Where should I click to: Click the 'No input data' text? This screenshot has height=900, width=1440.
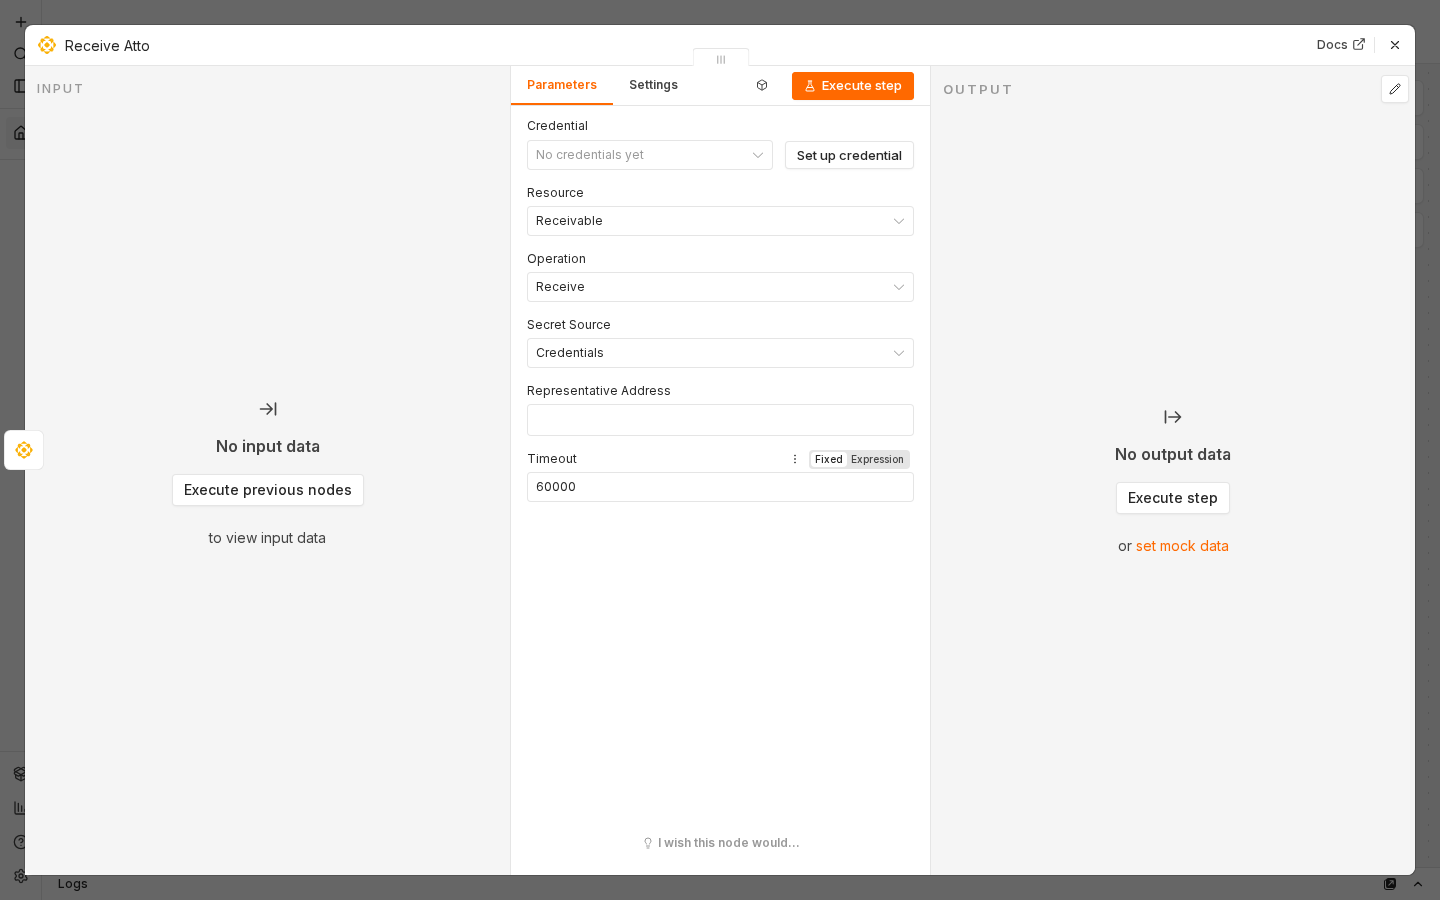(x=268, y=446)
